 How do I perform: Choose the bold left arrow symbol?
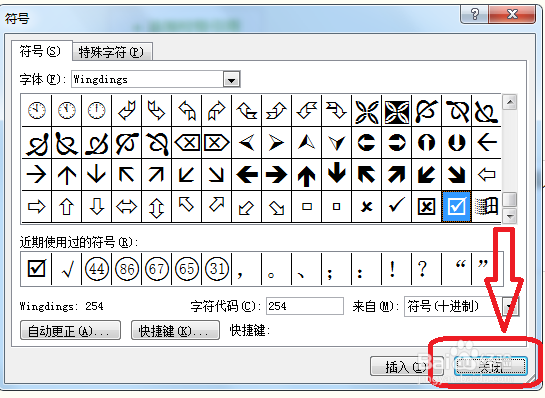(x=246, y=174)
